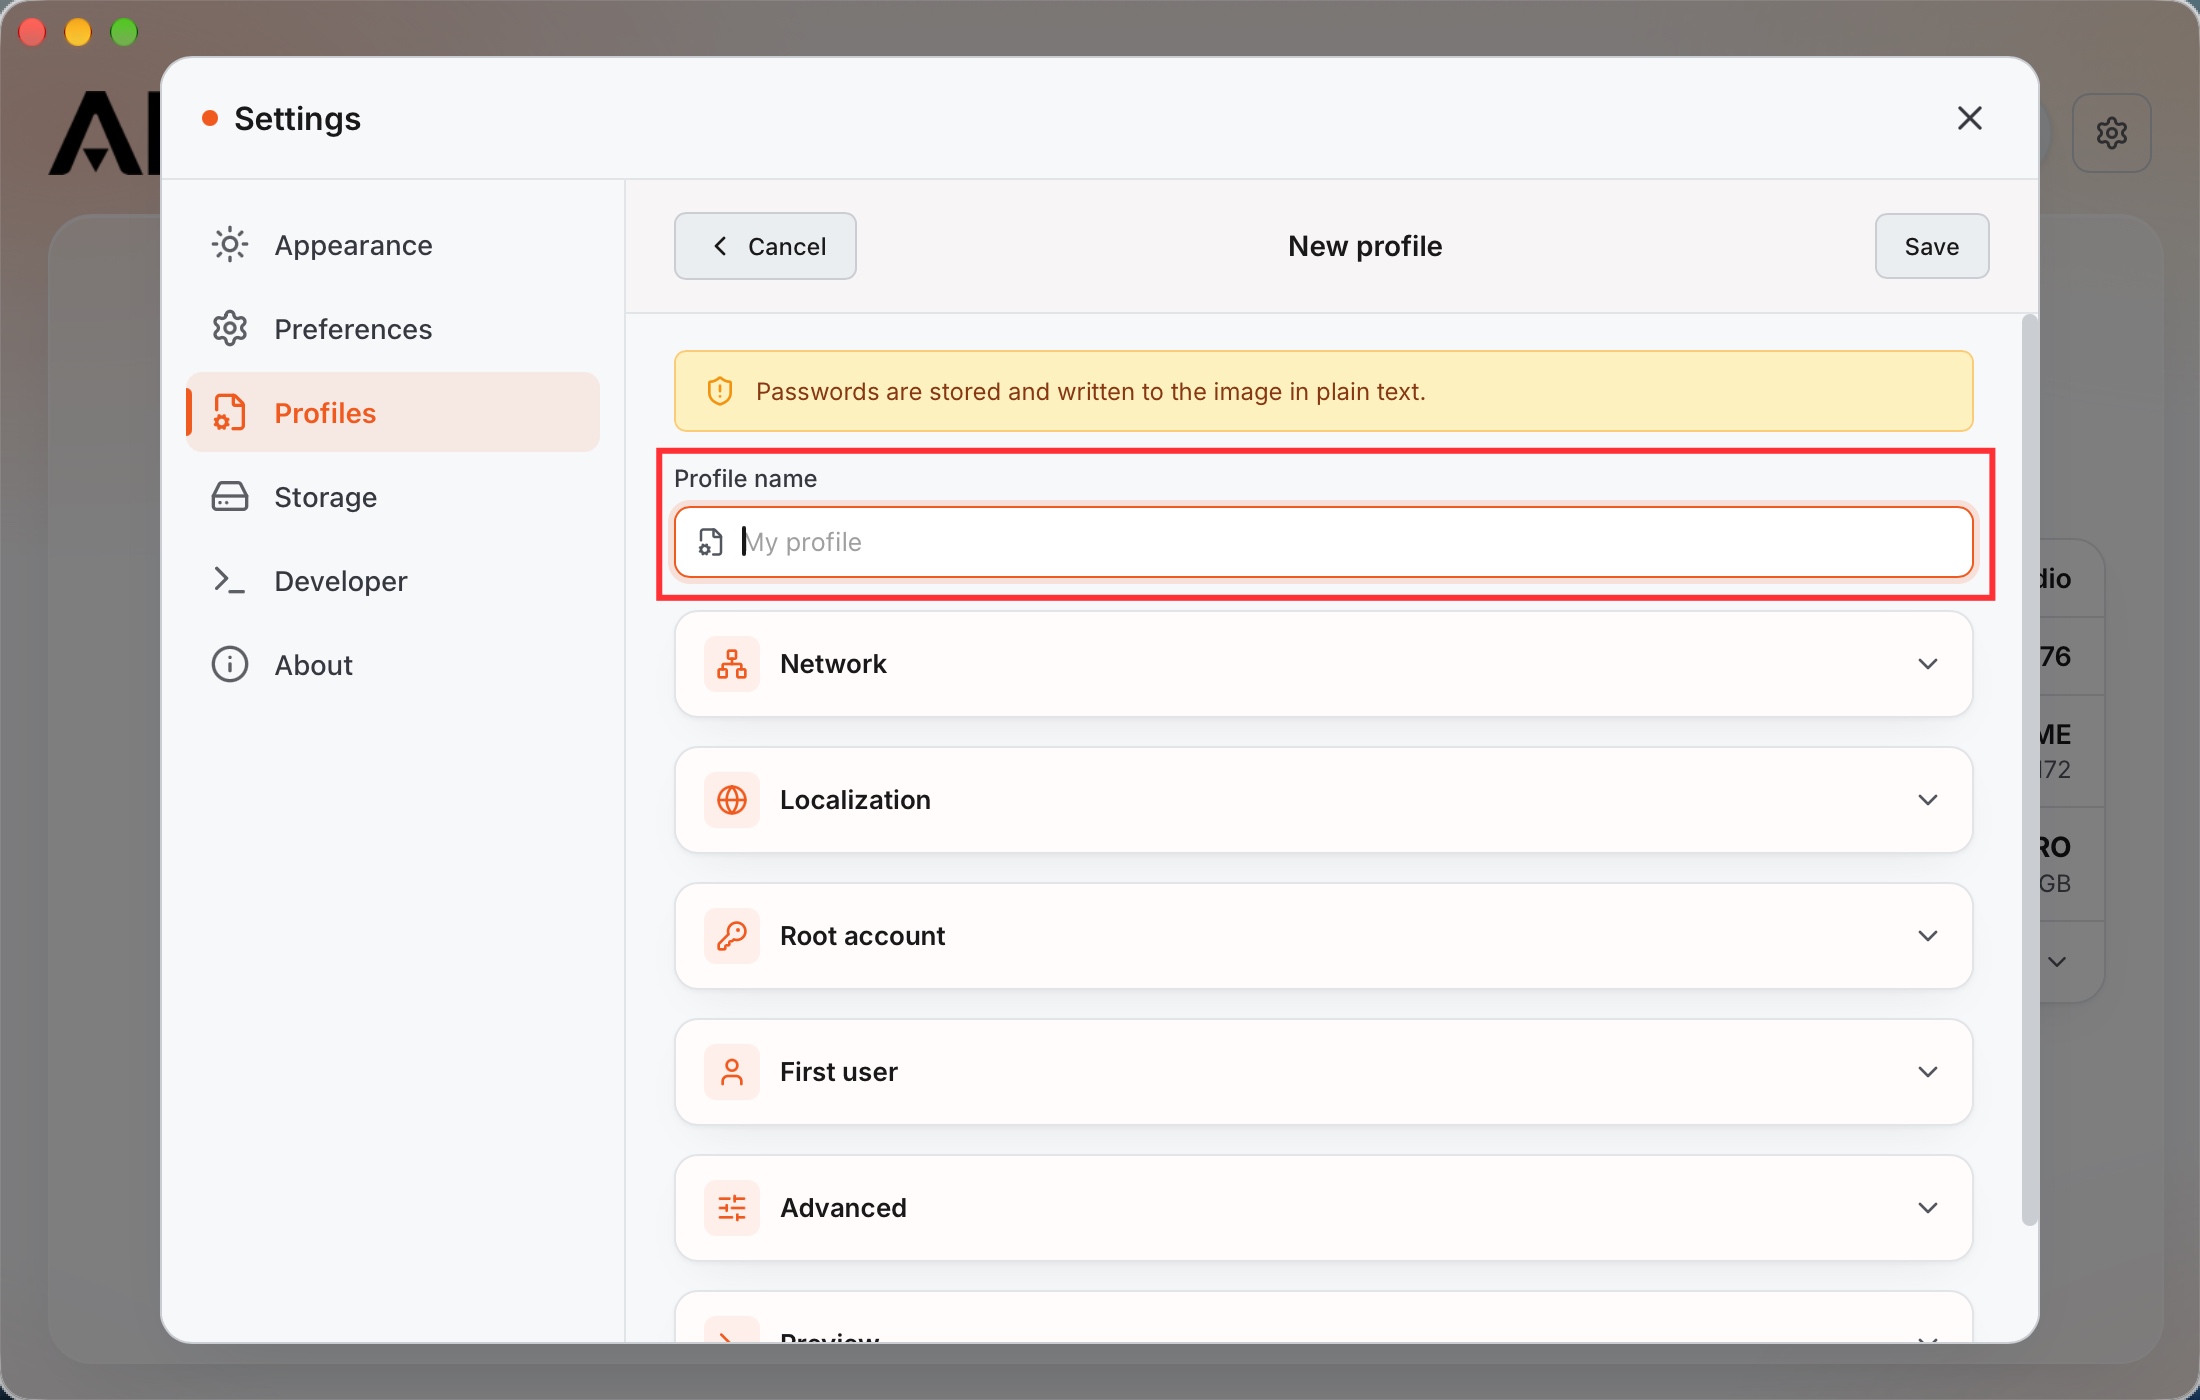Click the First user person icon
Viewport: 2200px width, 1400px height.
click(x=732, y=1072)
